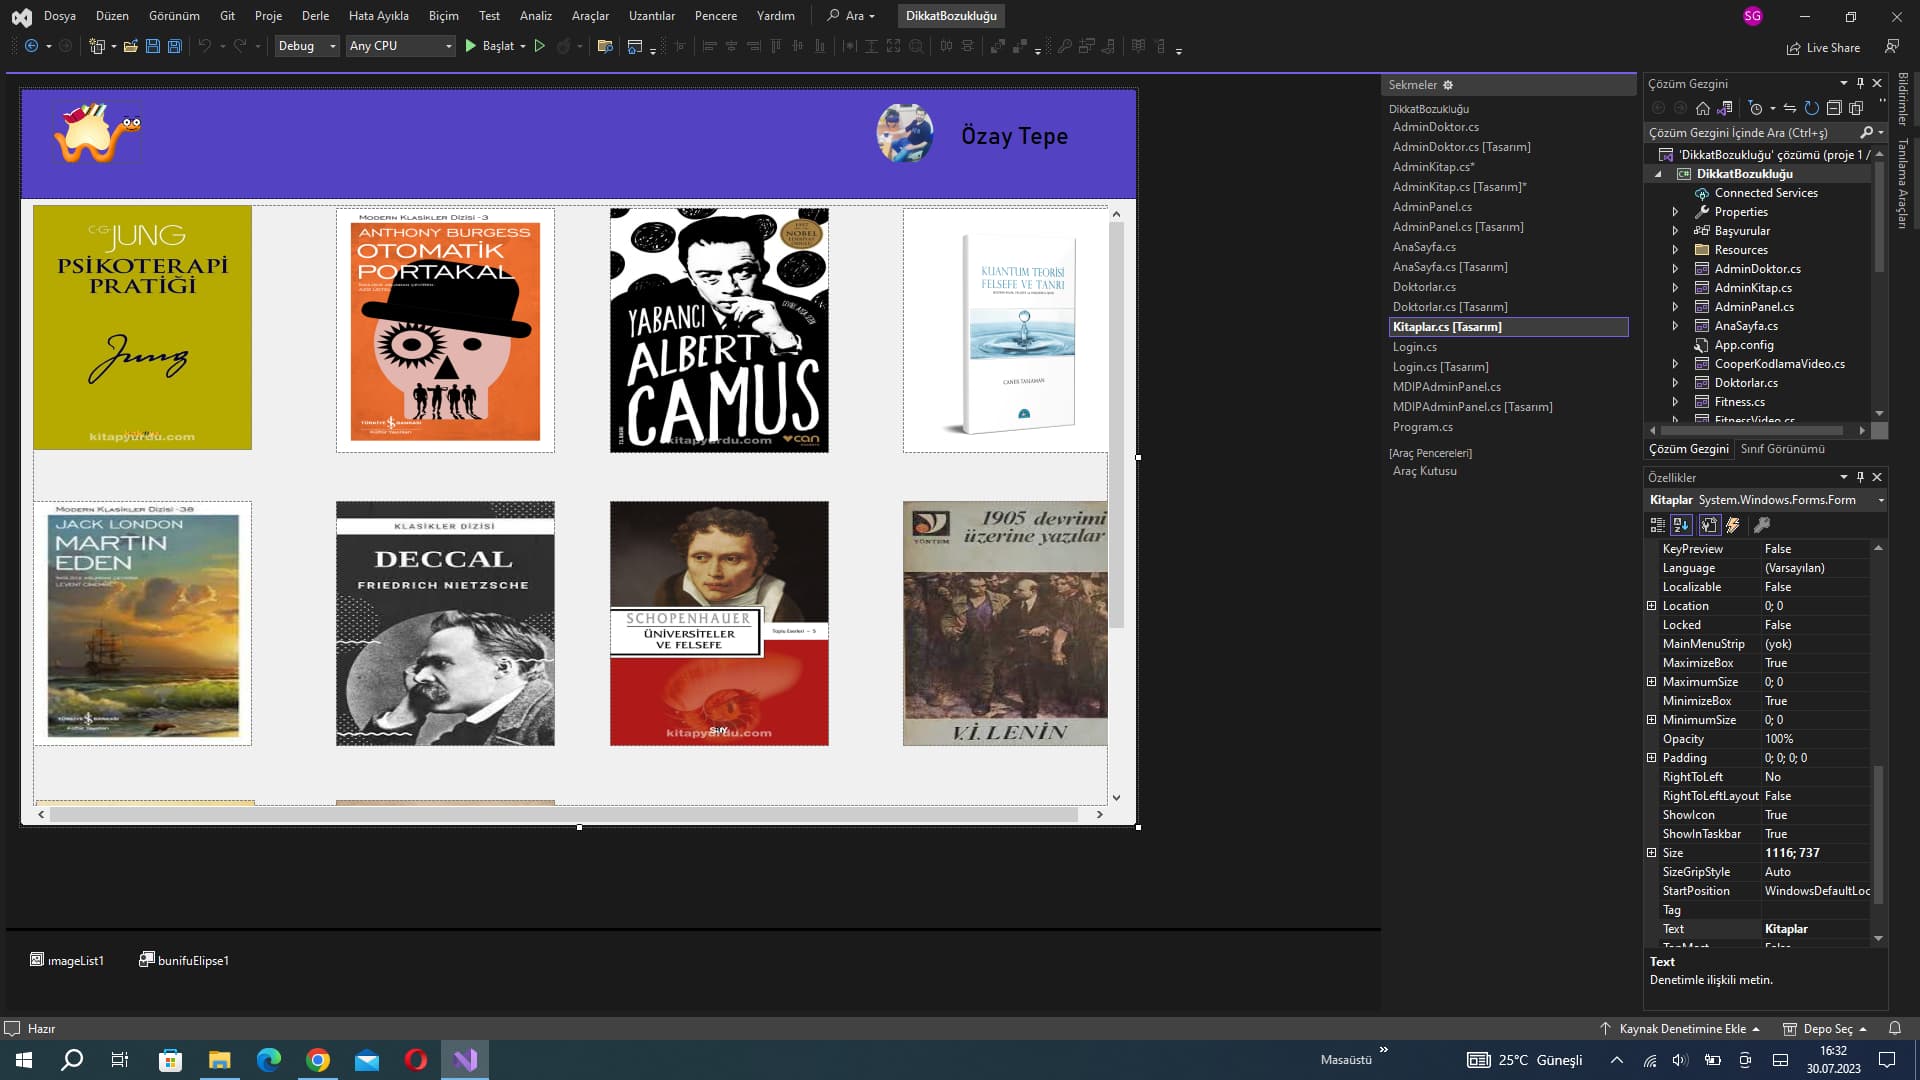Start without debugging using the outlined play icon

pos(539,46)
